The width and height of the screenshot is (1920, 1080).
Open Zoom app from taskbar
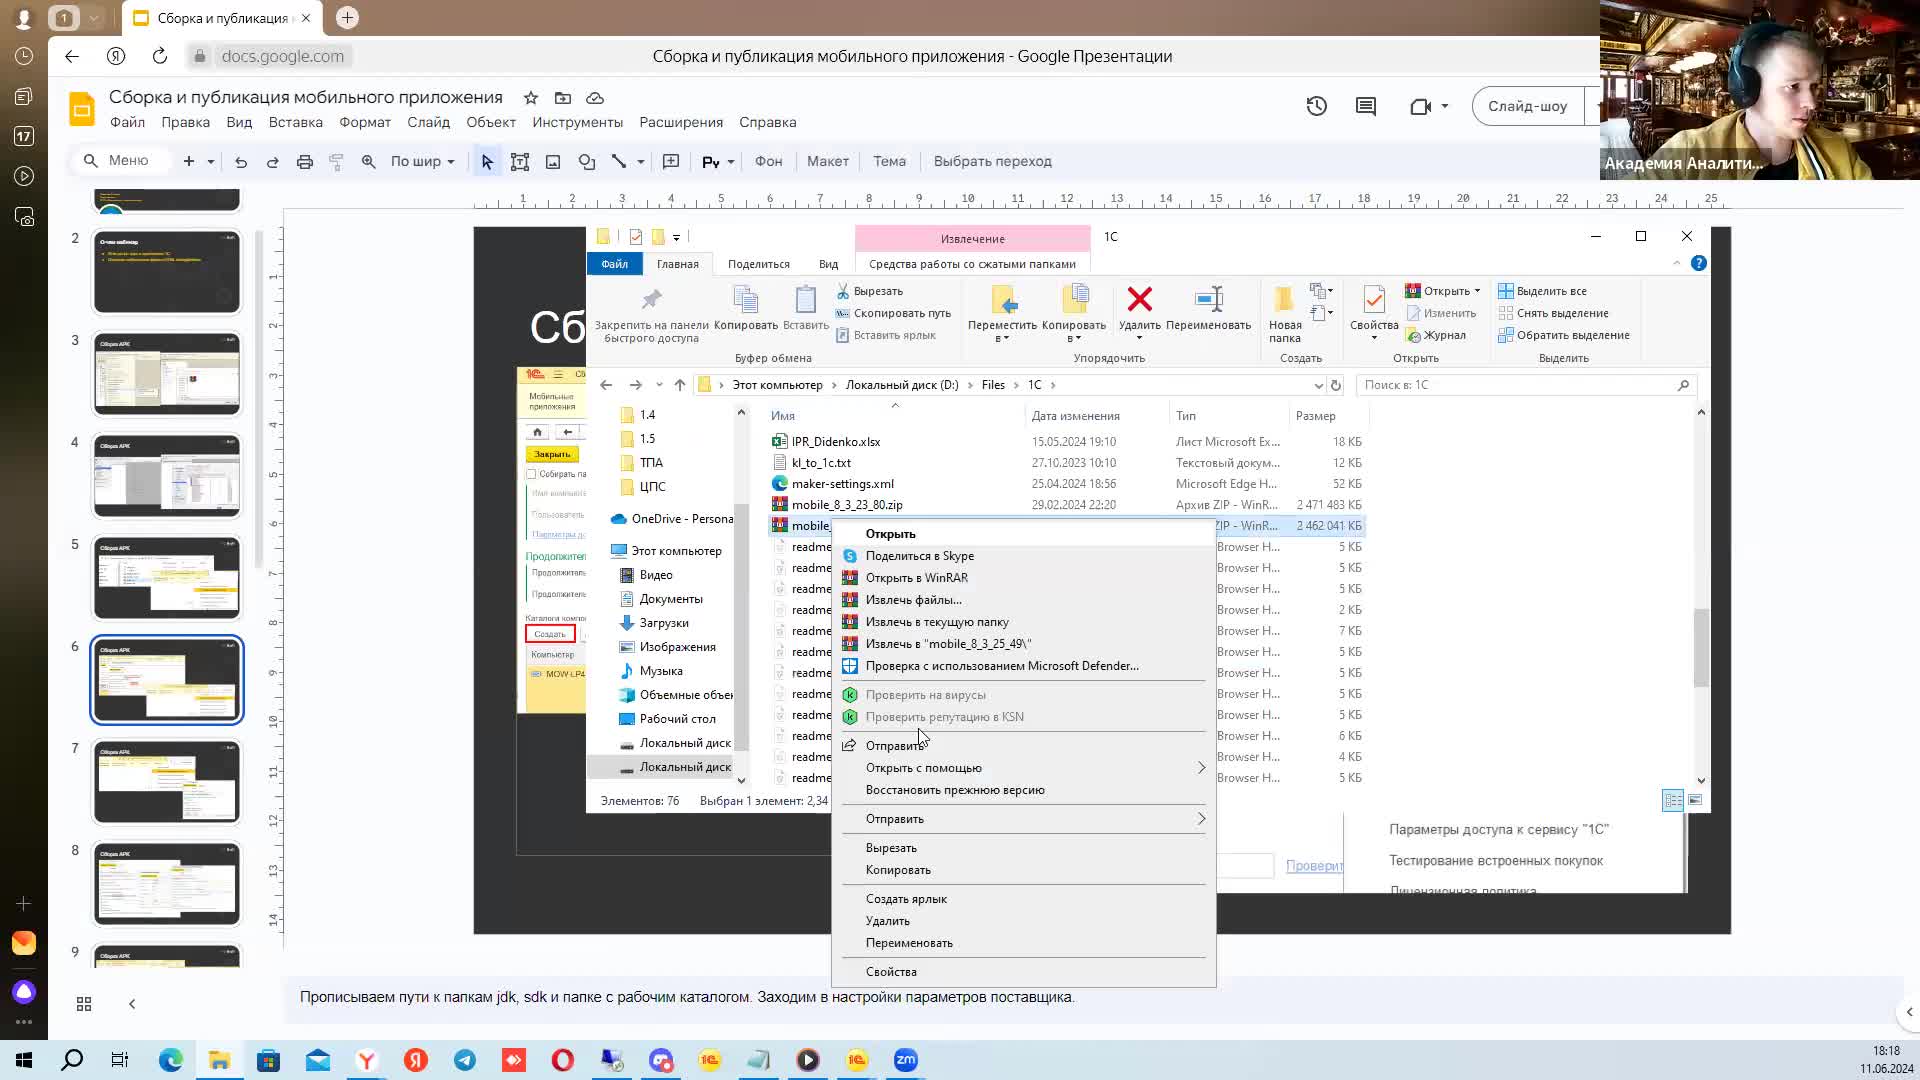coord(906,1060)
